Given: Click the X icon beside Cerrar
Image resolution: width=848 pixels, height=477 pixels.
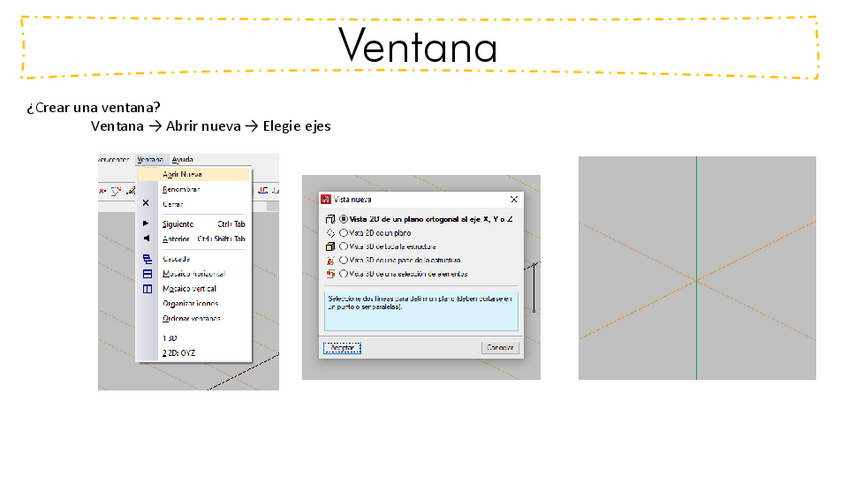Looking at the screenshot, I should tap(145, 203).
